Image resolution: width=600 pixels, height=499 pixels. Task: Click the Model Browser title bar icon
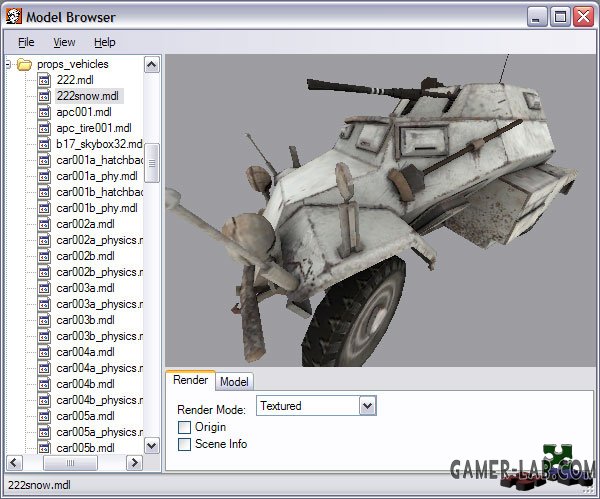[x=14, y=16]
